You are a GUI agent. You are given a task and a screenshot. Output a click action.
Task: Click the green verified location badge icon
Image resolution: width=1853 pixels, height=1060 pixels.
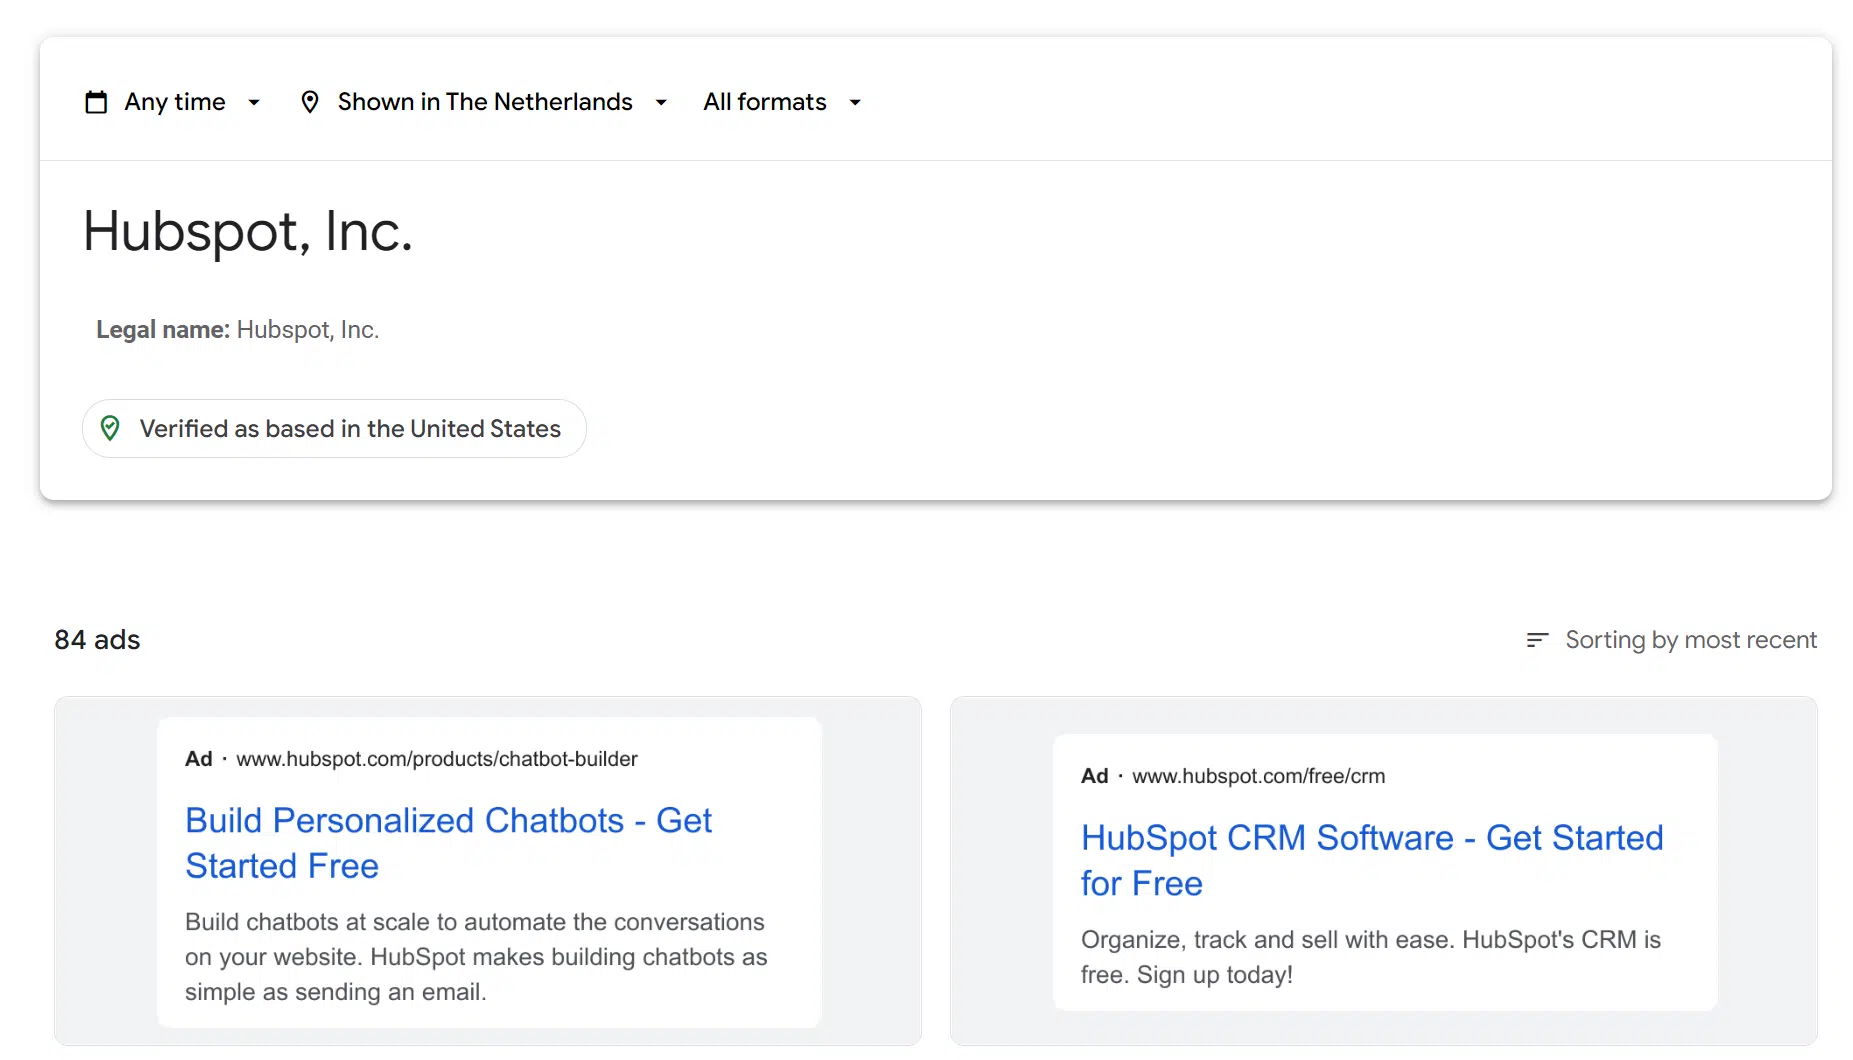coord(110,428)
